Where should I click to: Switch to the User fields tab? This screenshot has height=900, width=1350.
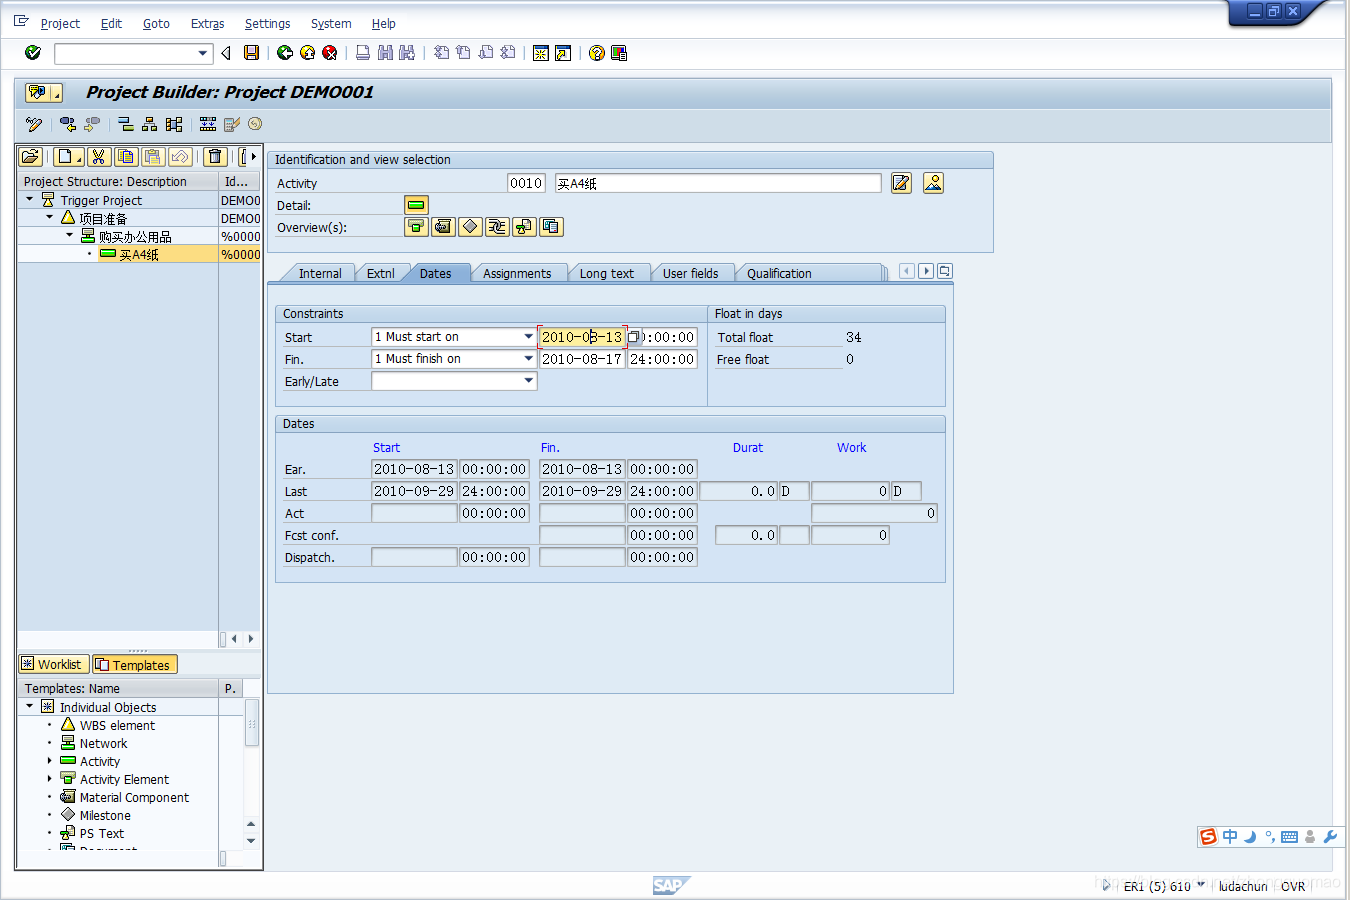click(690, 273)
